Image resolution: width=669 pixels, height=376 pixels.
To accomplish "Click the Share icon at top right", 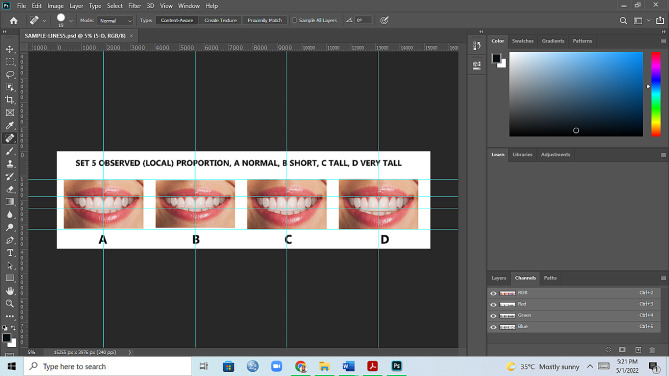I will coord(660,20).
